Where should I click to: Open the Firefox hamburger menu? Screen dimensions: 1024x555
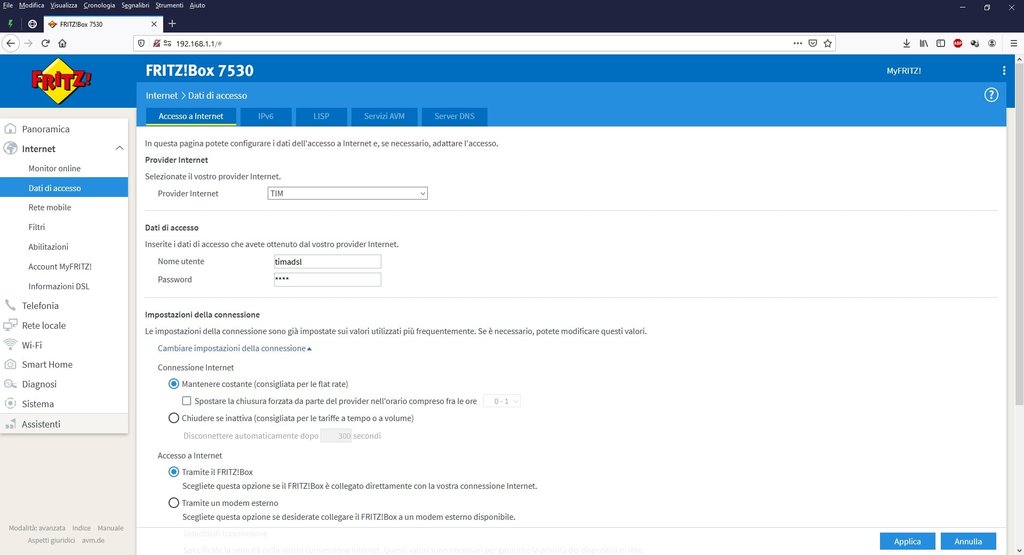[1013, 43]
